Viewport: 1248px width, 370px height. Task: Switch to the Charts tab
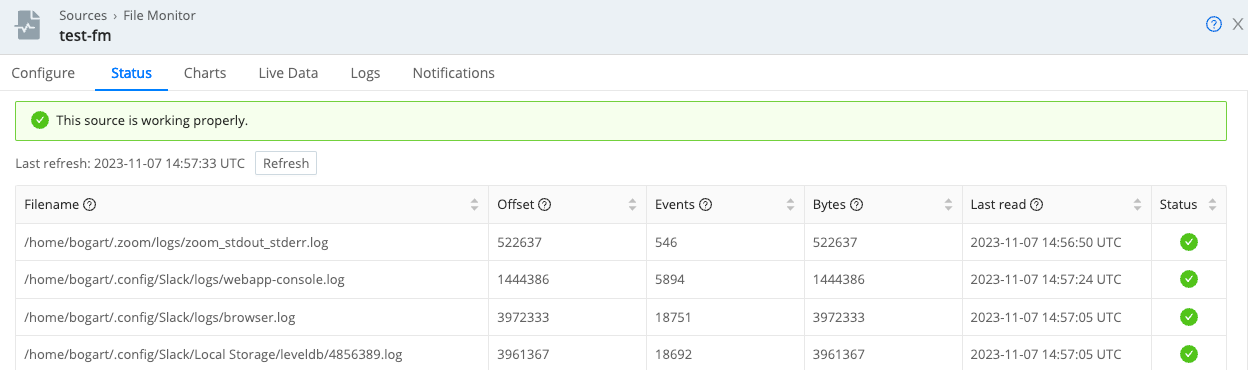tap(205, 73)
